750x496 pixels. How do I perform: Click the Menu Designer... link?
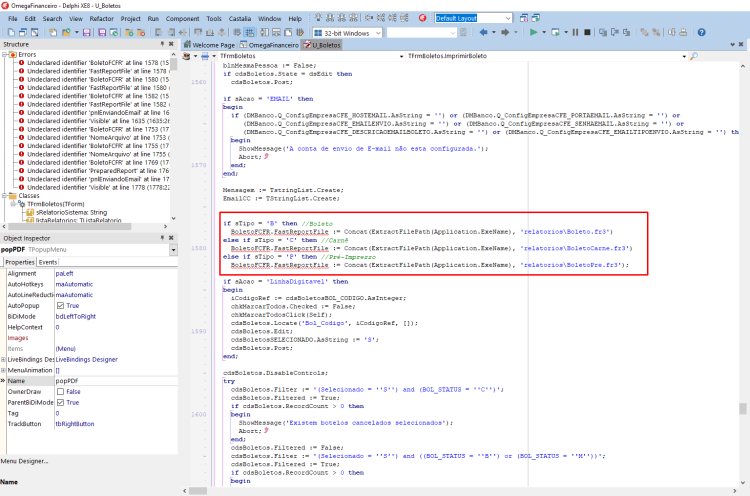click(24, 462)
